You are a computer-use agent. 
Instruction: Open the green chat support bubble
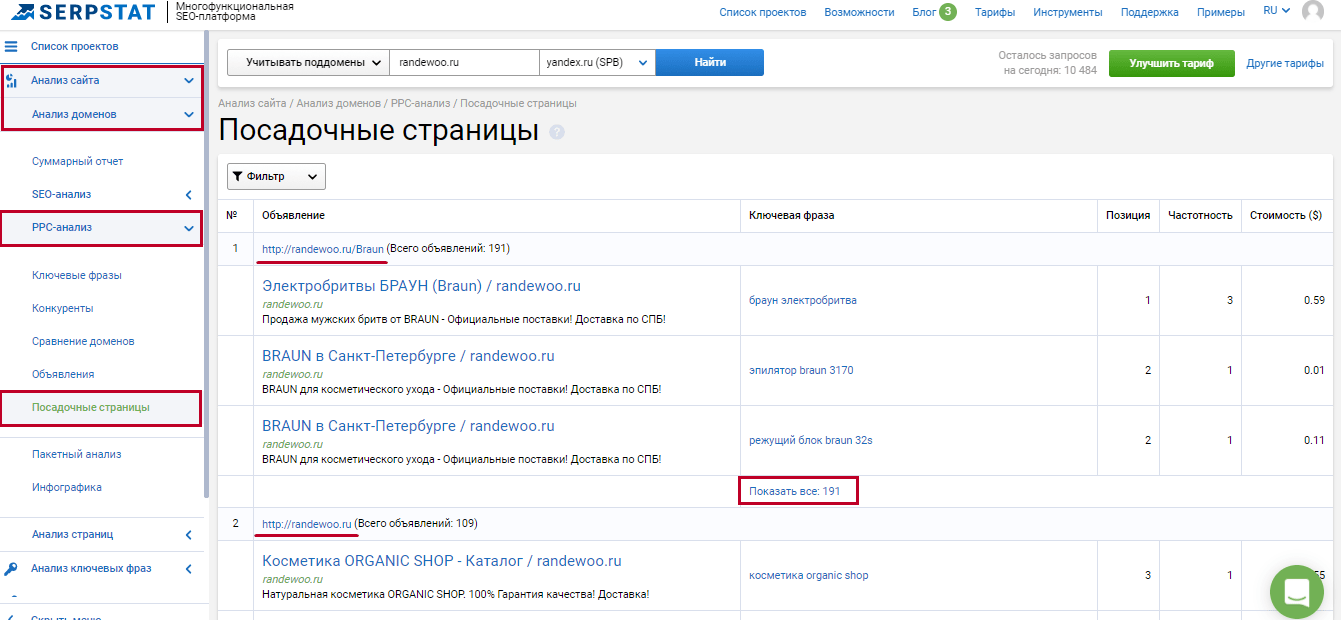(x=1296, y=591)
